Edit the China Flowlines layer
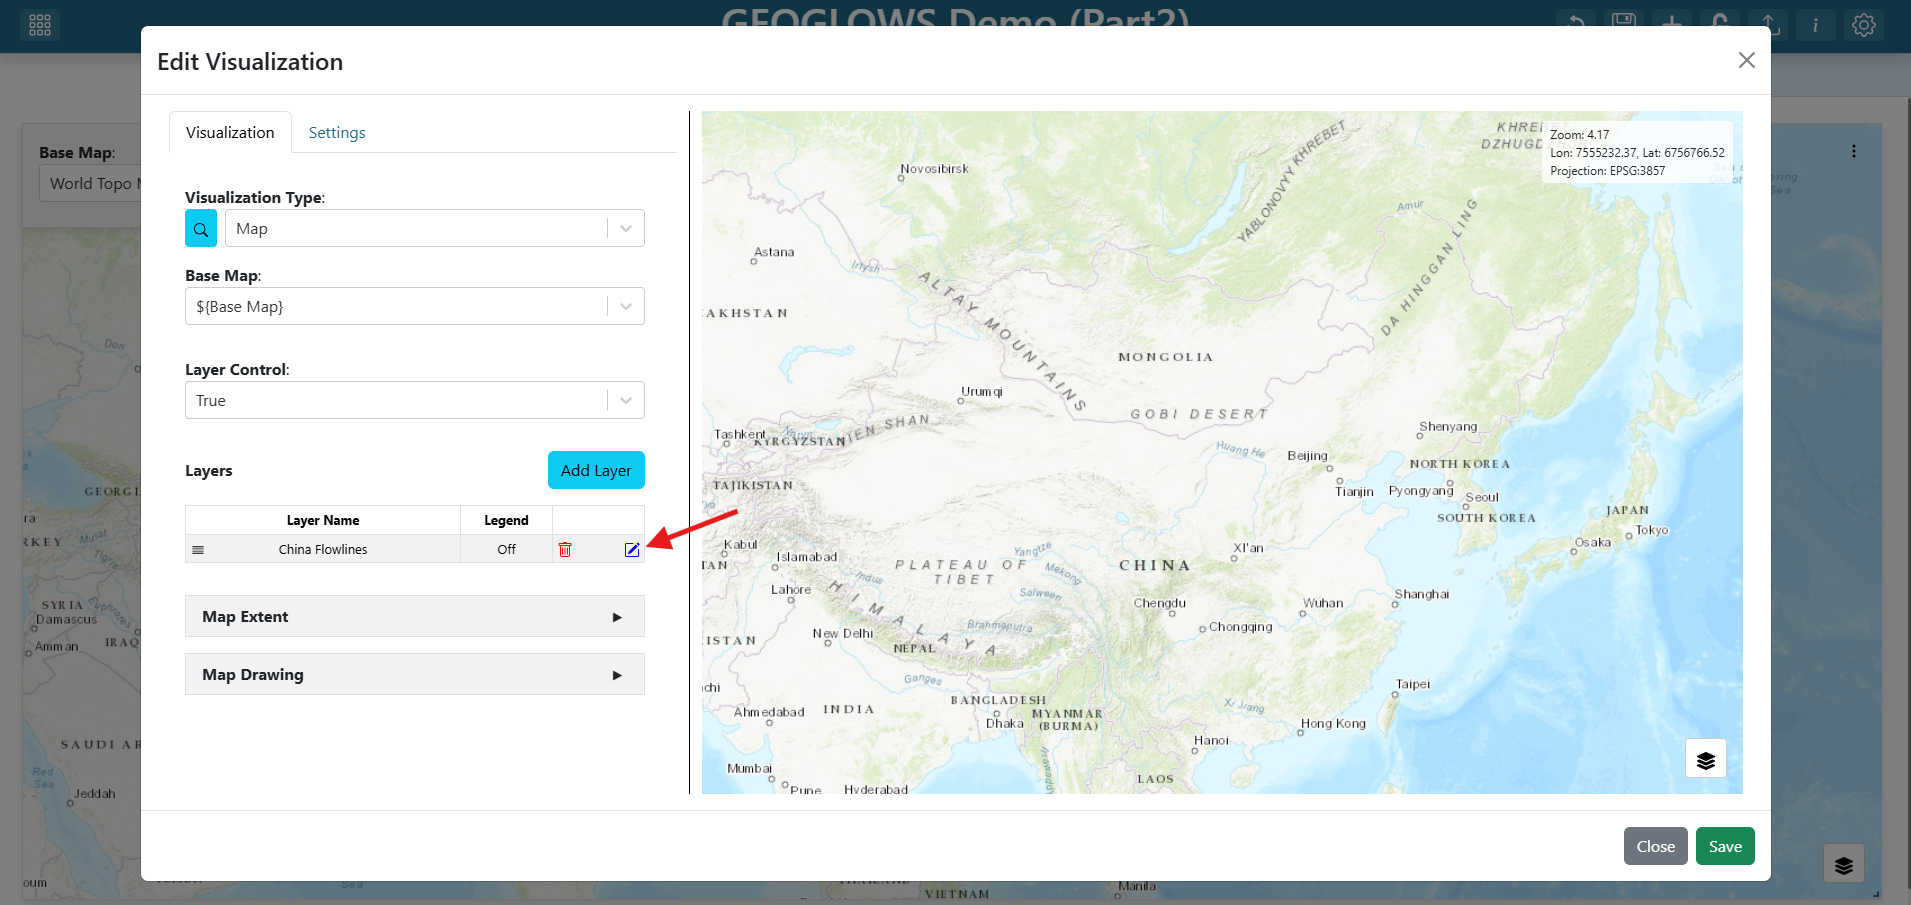1911x905 pixels. click(632, 549)
